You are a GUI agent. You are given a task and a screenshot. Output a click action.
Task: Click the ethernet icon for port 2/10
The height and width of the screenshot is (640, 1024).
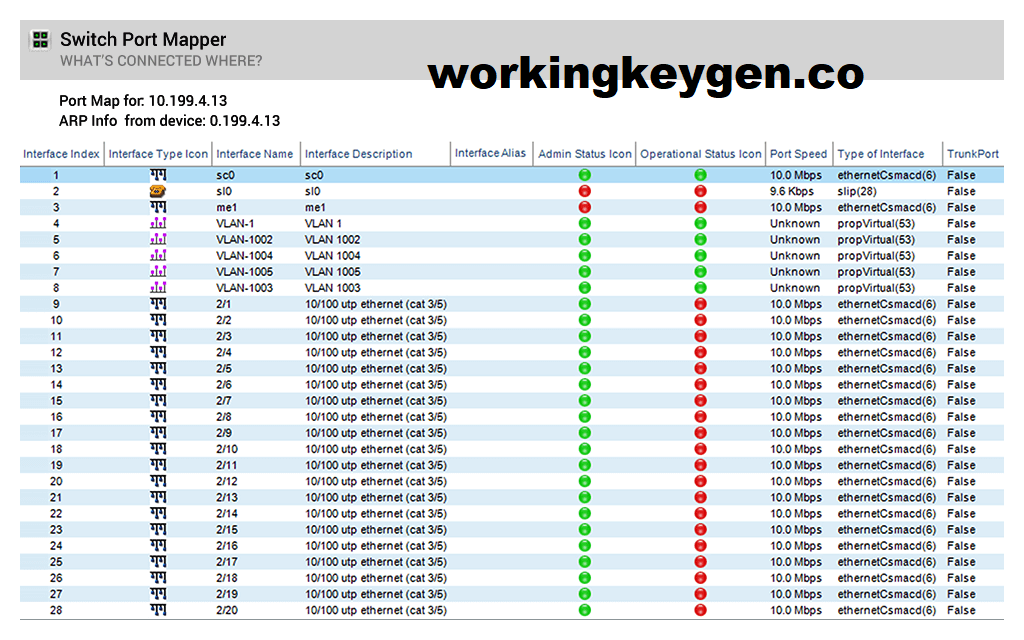(x=158, y=449)
